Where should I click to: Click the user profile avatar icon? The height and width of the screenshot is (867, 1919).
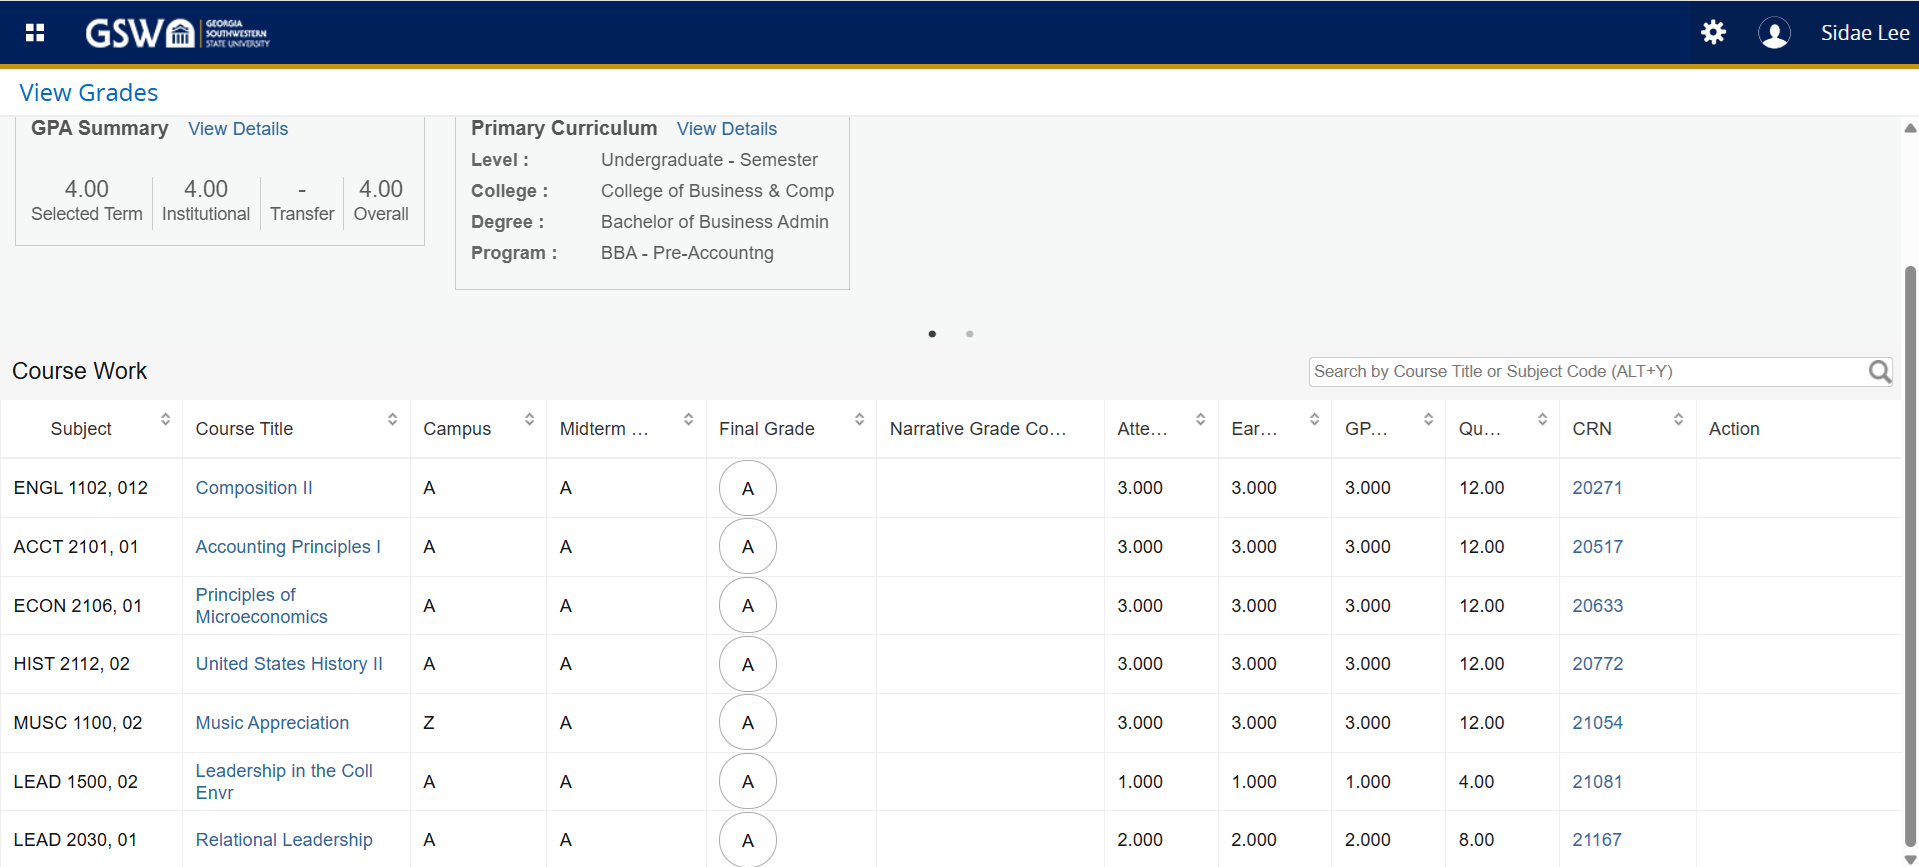[x=1774, y=33]
